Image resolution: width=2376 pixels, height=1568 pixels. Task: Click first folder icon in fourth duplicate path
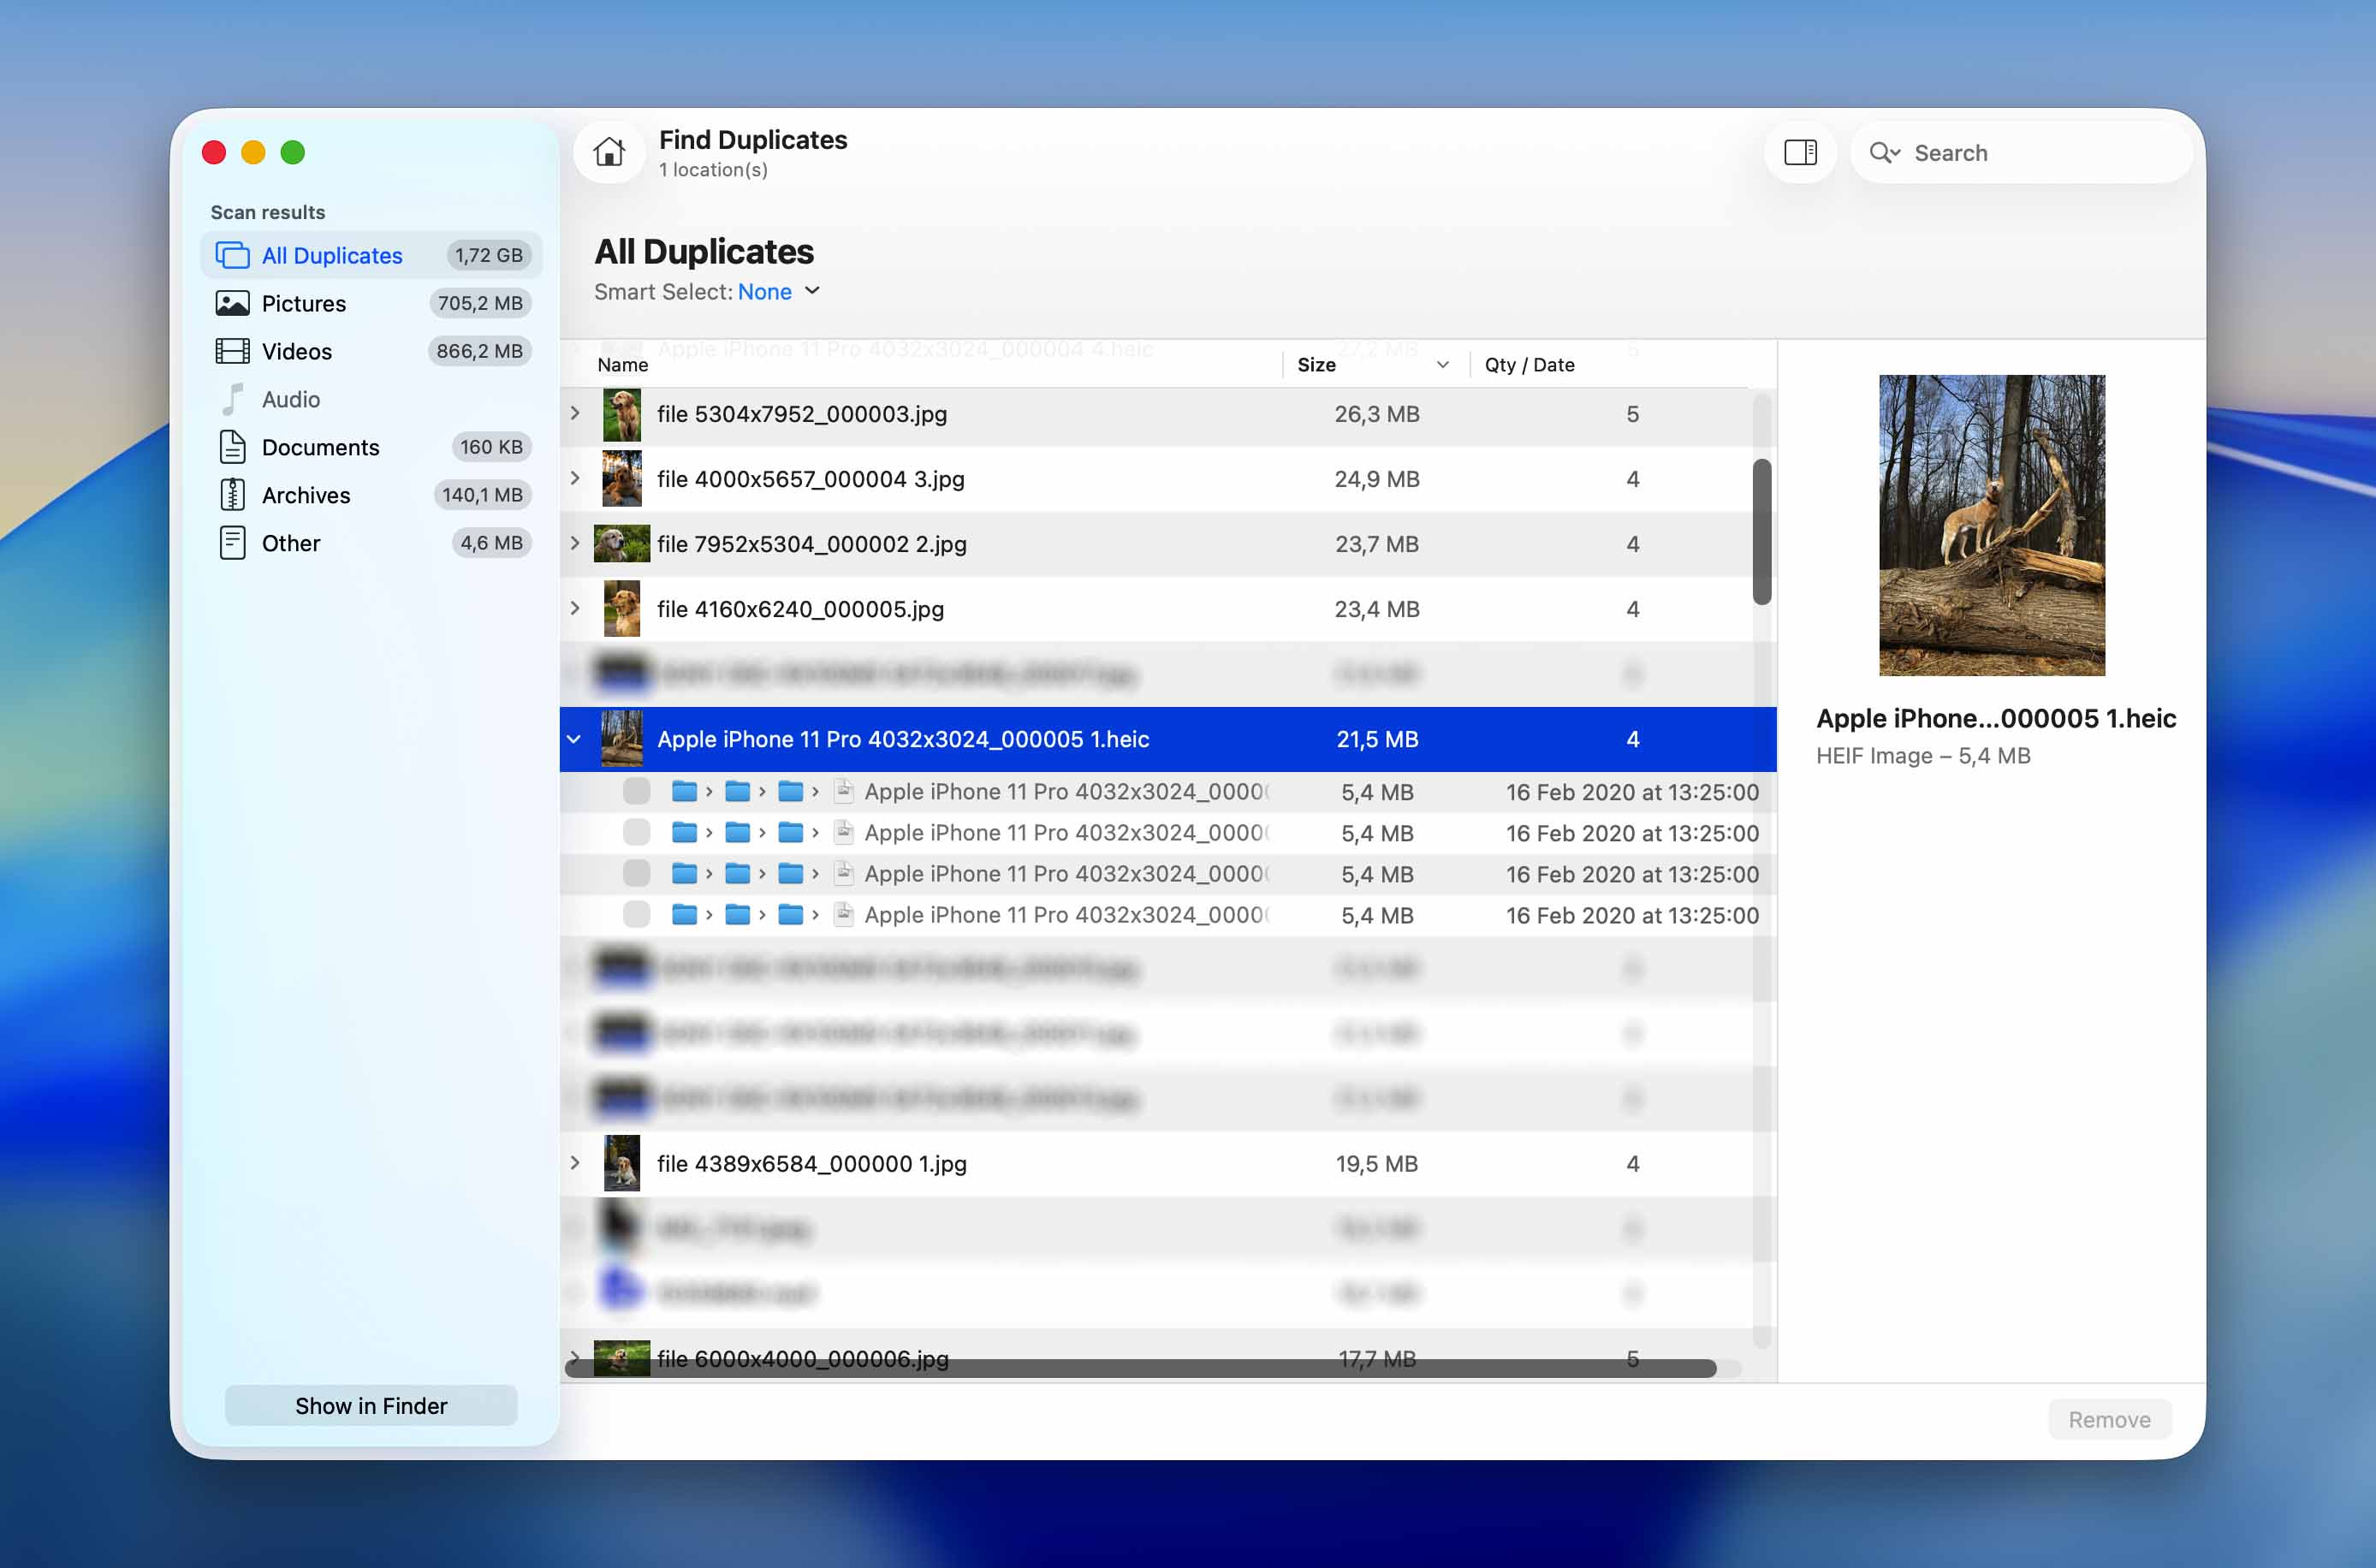pyautogui.click(x=684, y=914)
